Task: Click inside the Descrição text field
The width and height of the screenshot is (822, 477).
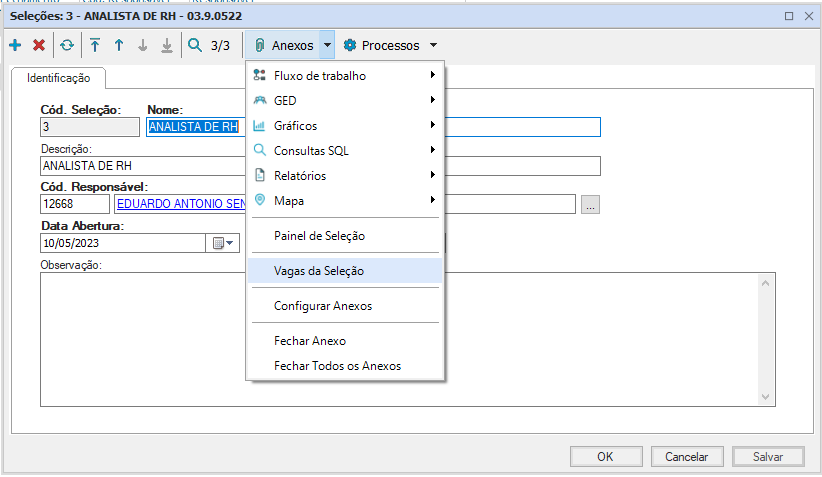Action: pyautogui.click(x=320, y=166)
